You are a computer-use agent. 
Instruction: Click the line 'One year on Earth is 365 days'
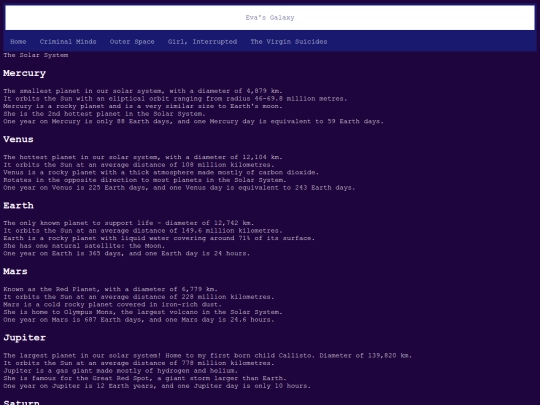click(127, 253)
